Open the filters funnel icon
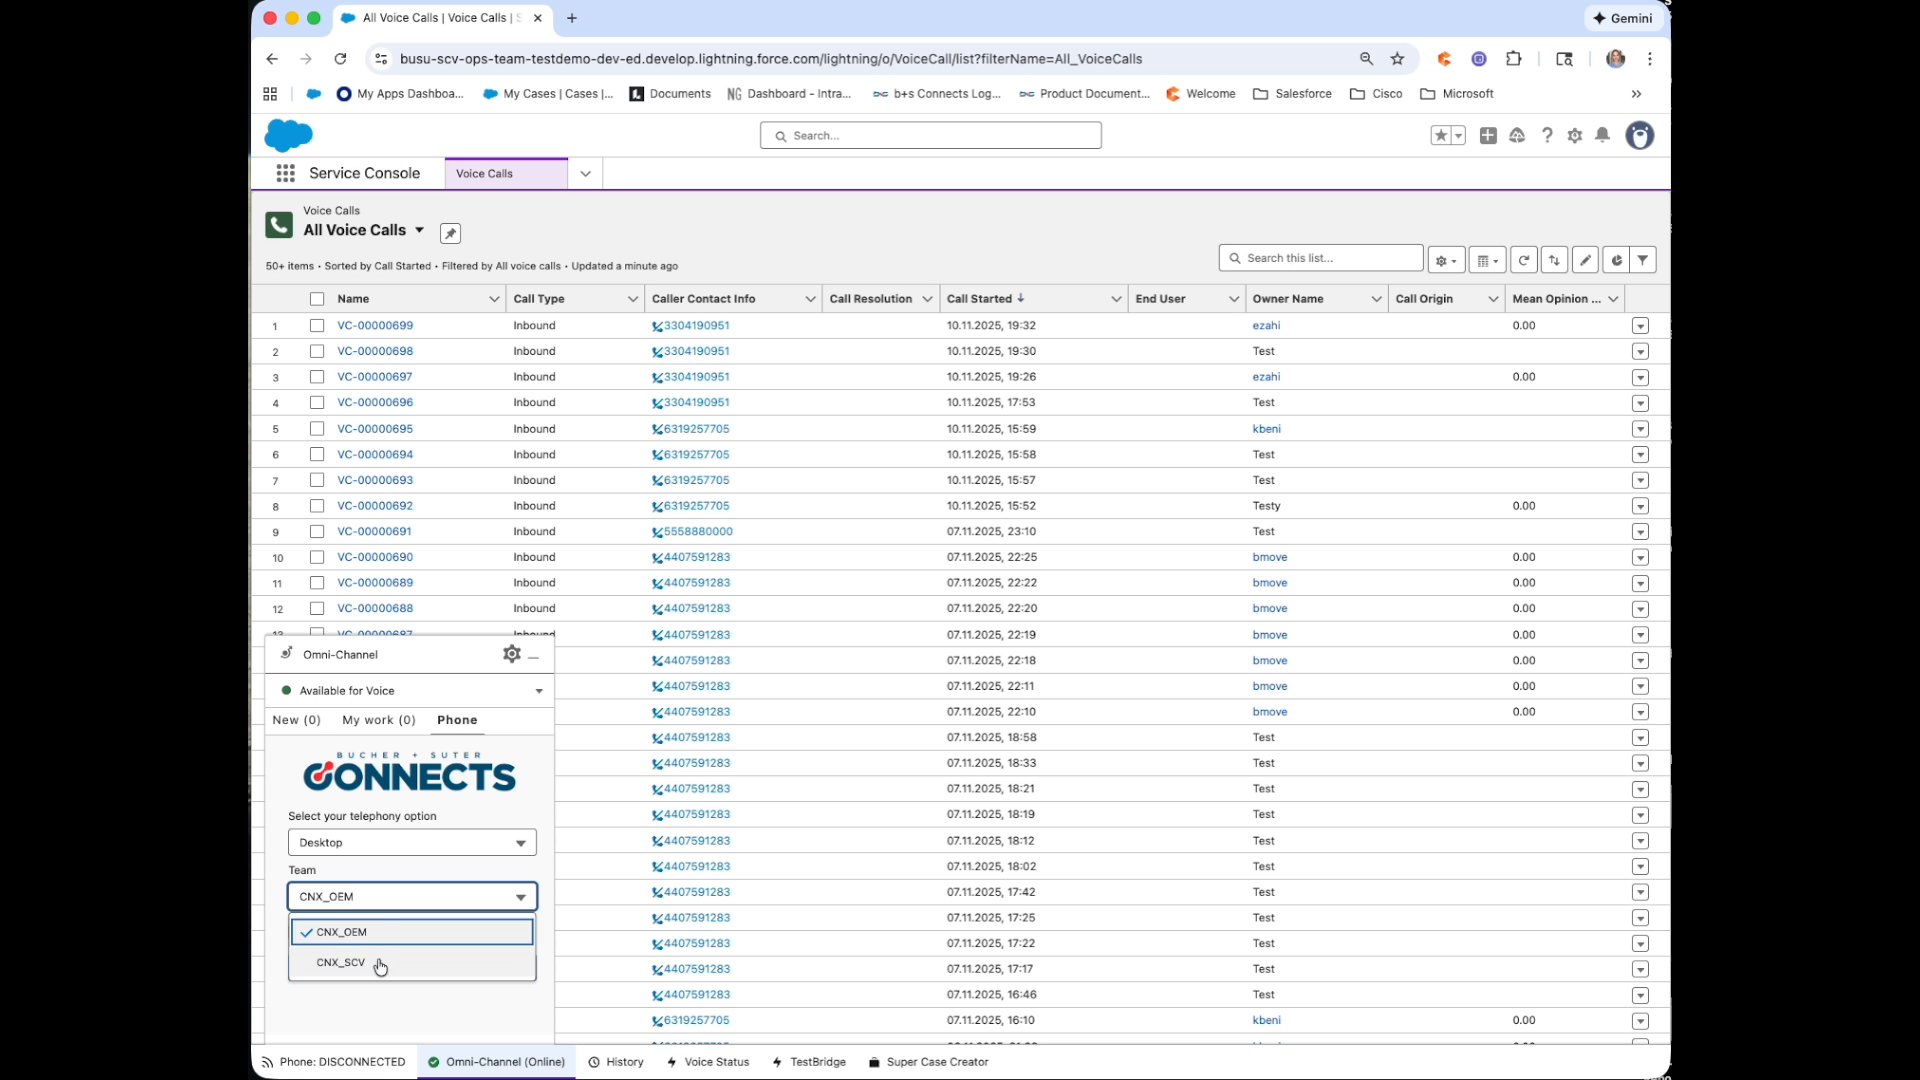1920x1080 pixels. 1643,260
